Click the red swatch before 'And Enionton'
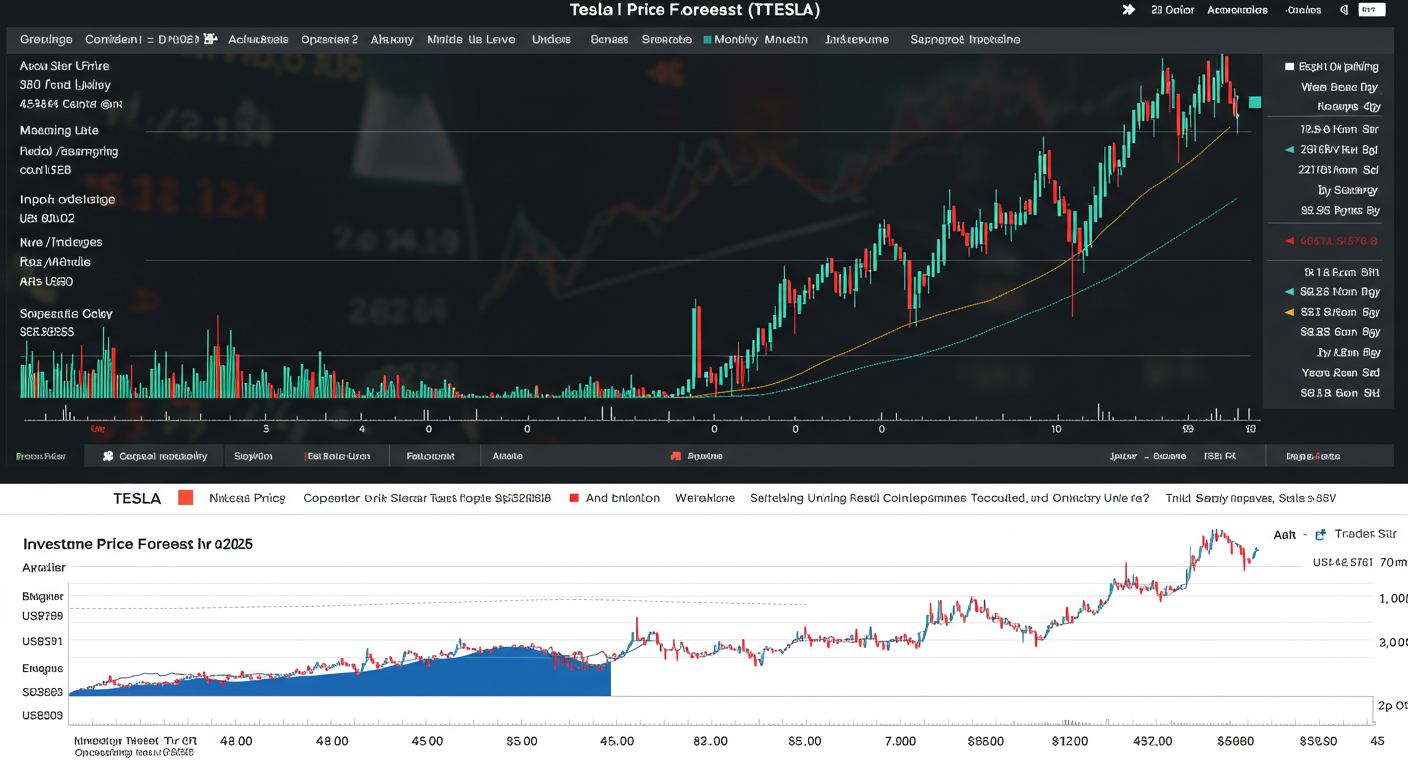Viewport: 1408px width, 768px height. coord(574,497)
